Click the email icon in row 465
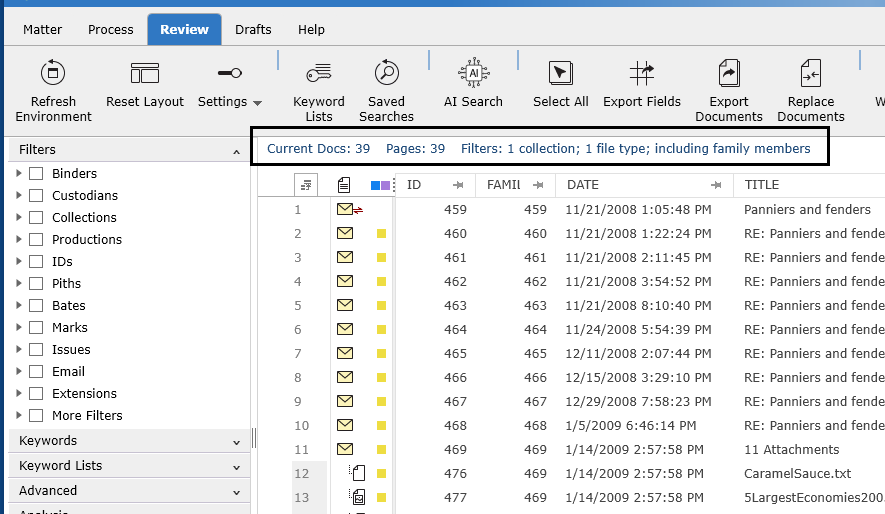 [345, 353]
